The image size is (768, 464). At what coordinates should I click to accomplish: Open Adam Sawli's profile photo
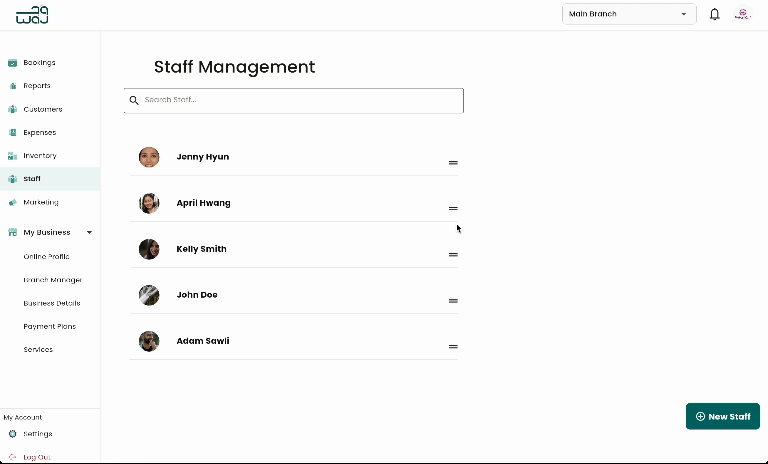pyautogui.click(x=149, y=341)
